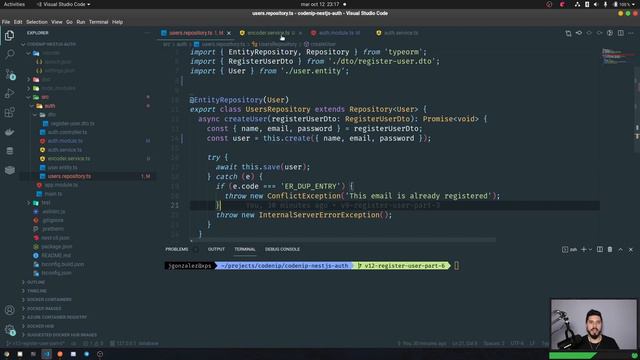Open the File menu
The height and width of the screenshot is (360, 640).
(6, 22)
